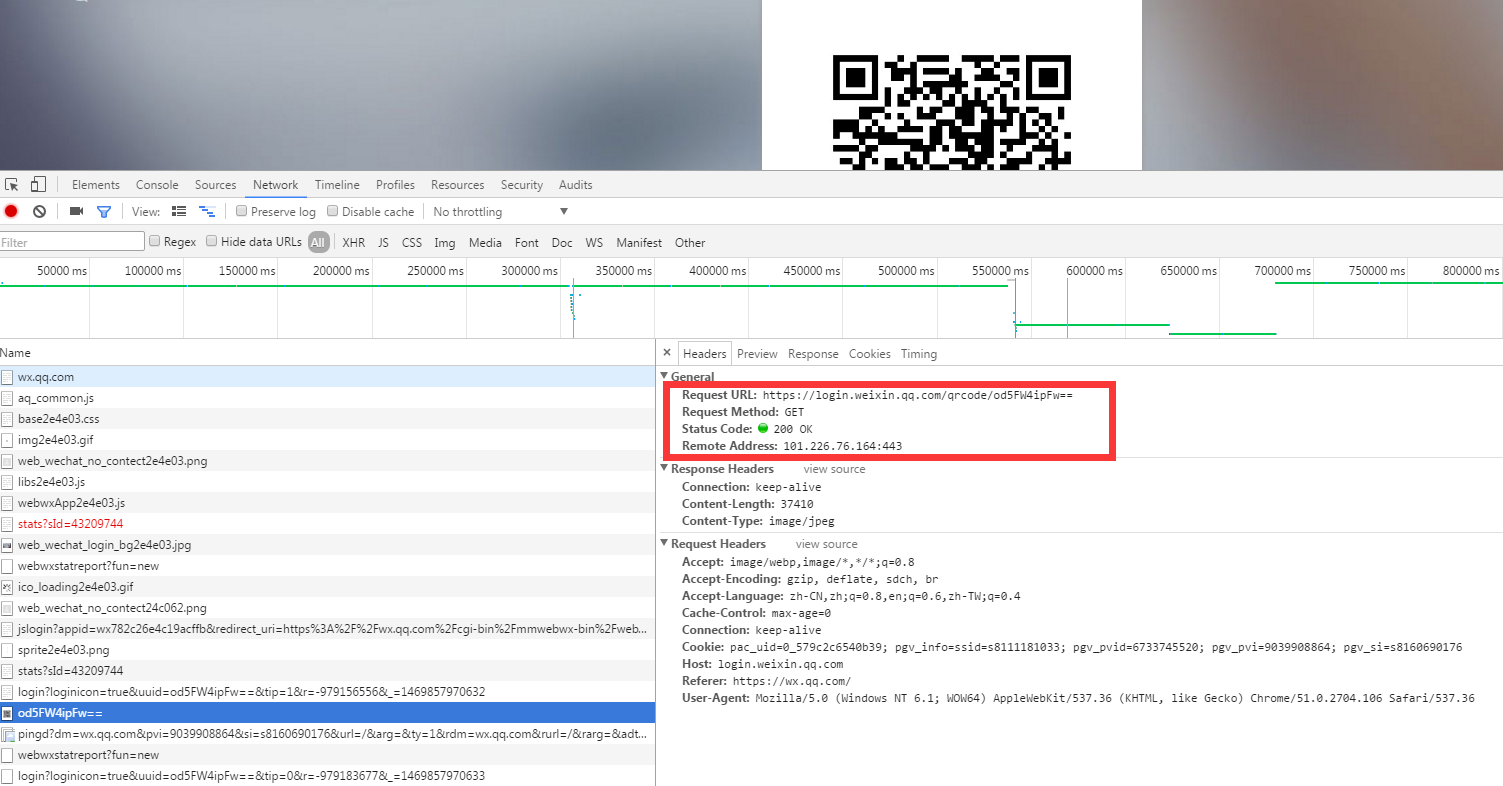Switch to the Response detail tab

813,354
